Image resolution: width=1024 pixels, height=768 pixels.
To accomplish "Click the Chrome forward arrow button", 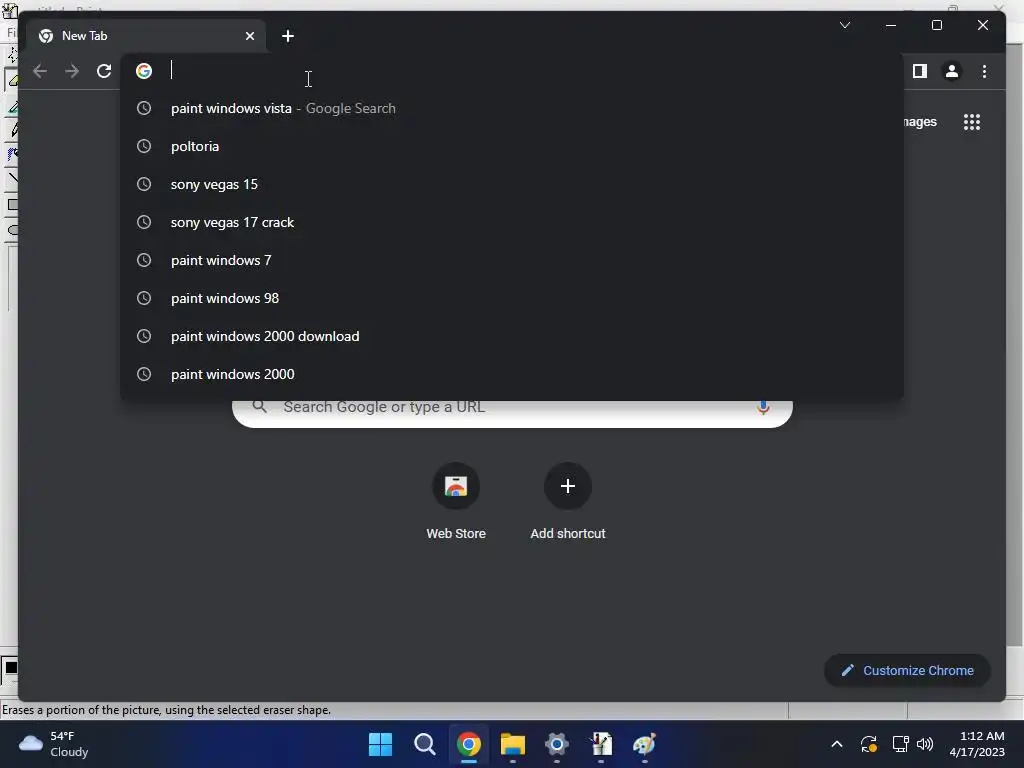I will (x=72, y=71).
